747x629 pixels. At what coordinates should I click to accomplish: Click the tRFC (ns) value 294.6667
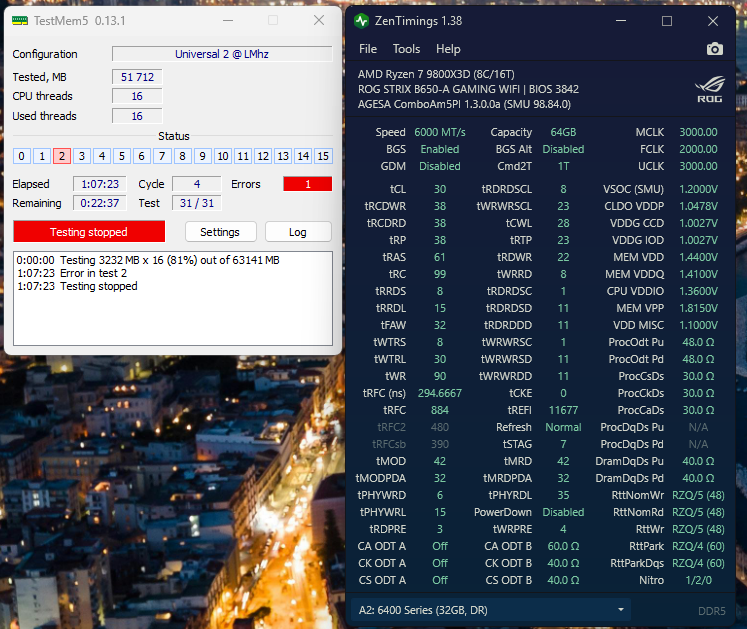coord(440,393)
